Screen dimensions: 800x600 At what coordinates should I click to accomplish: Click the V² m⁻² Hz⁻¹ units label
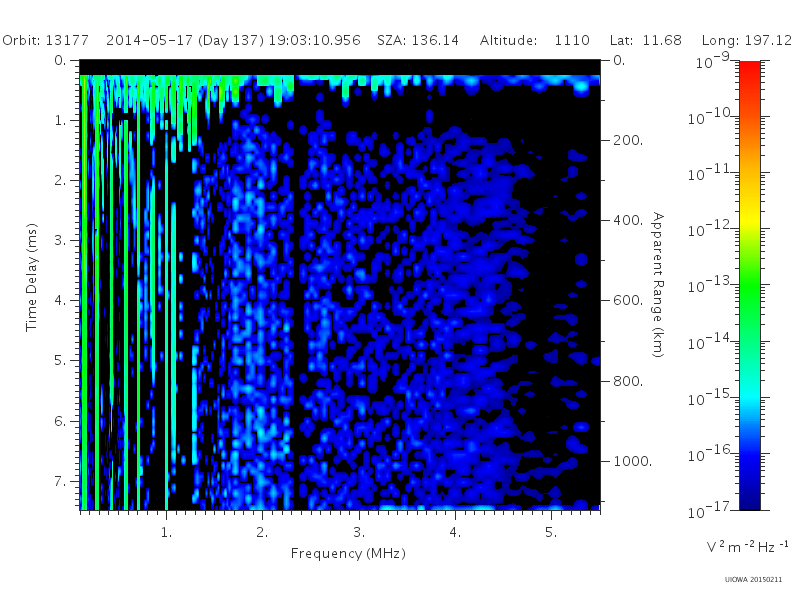pos(747,546)
